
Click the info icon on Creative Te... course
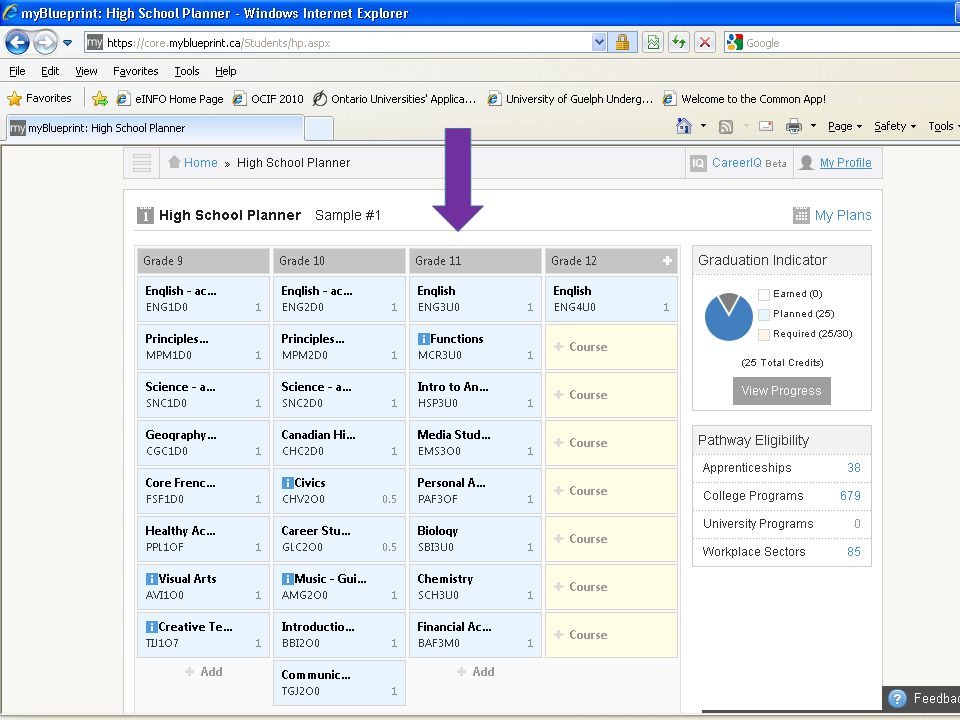point(151,627)
